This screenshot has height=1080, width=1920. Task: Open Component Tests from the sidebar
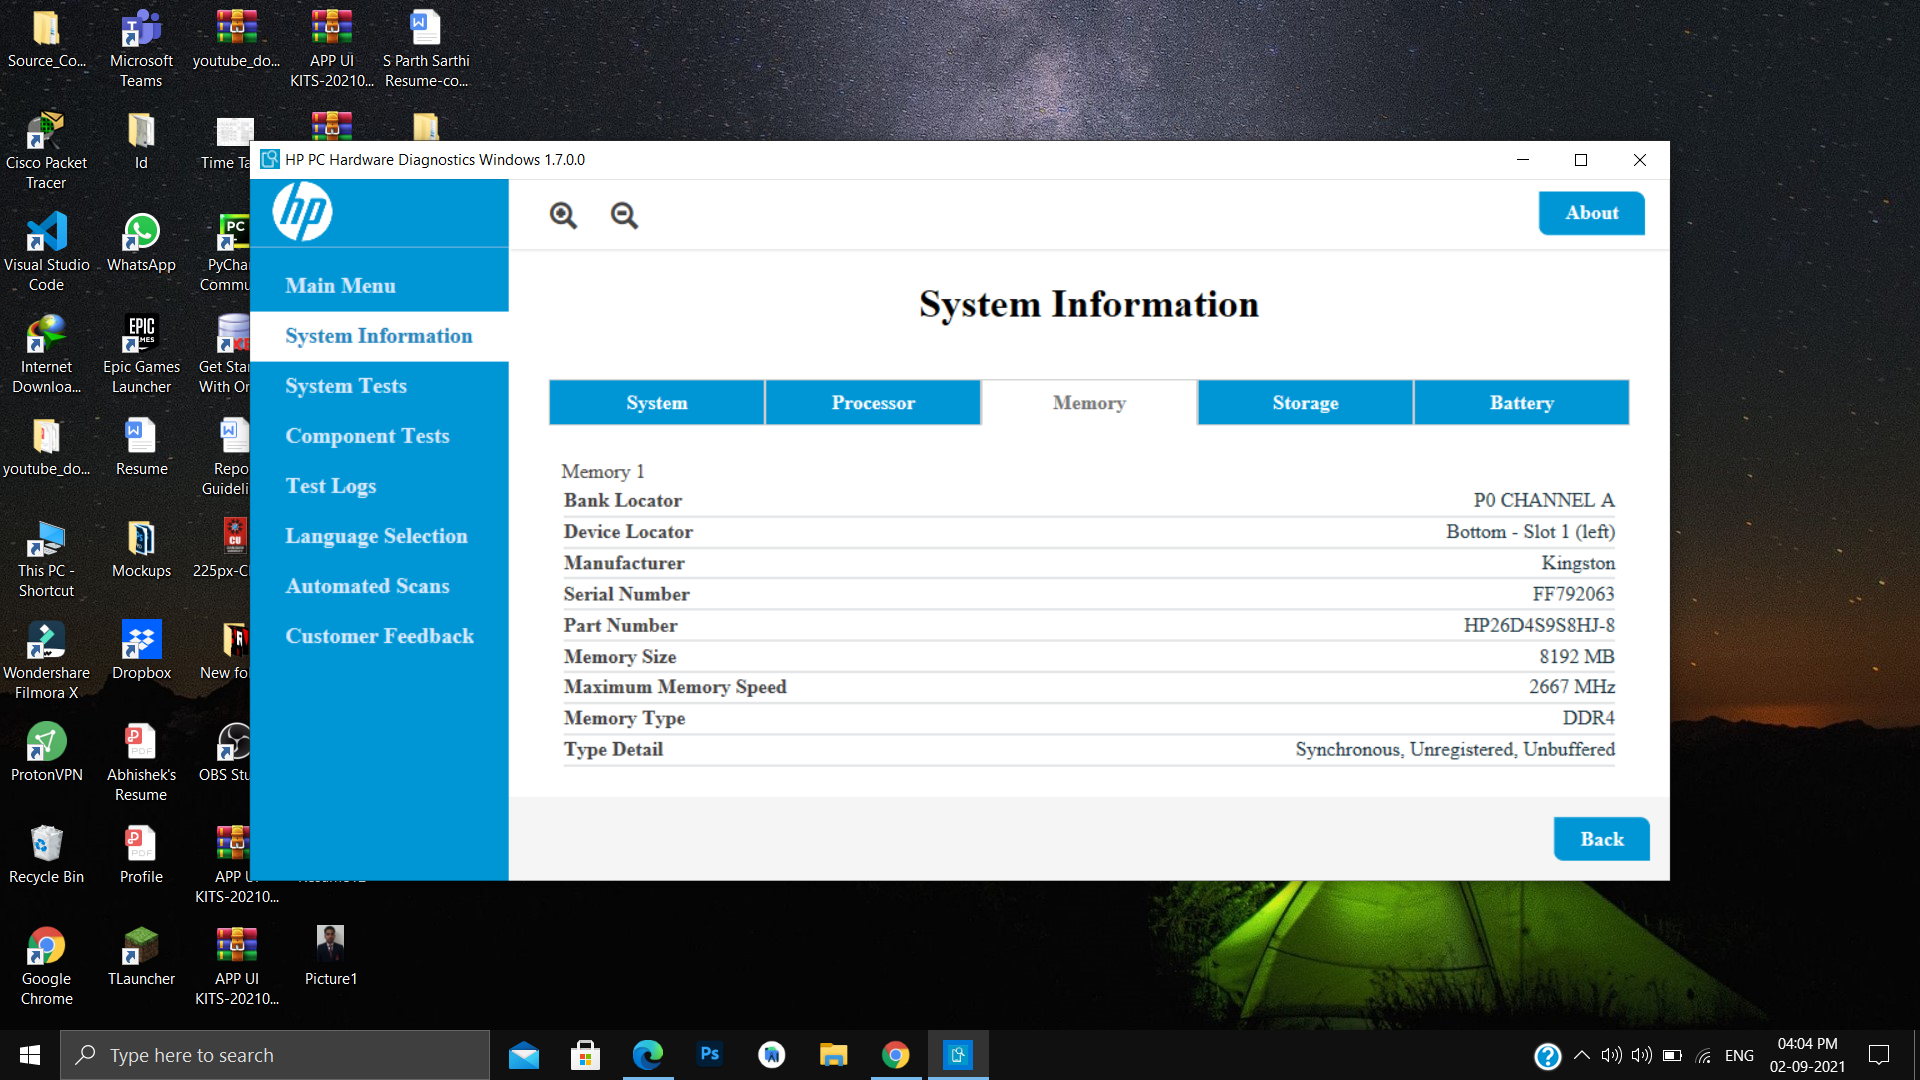tap(367, 436)
